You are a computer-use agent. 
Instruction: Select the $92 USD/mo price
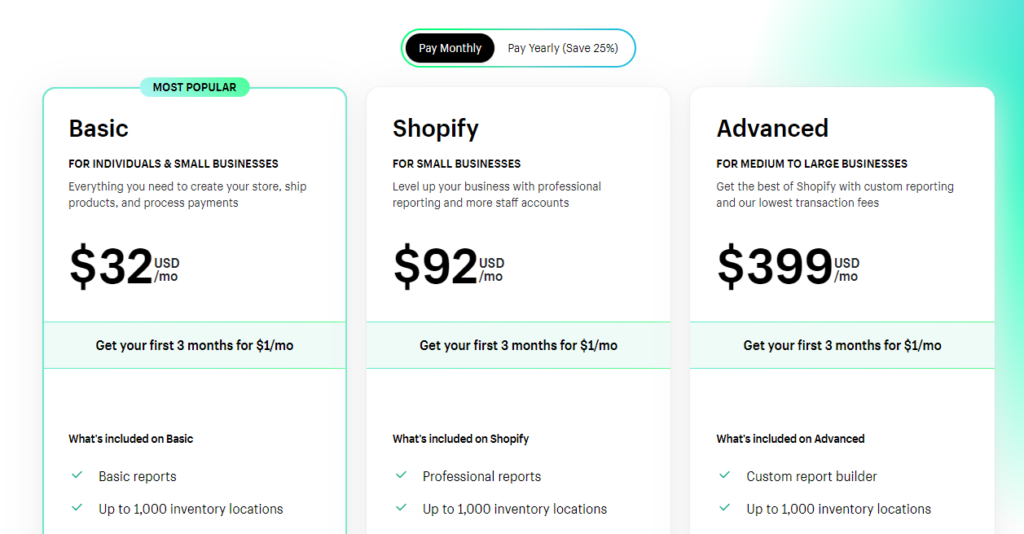pos(449,266)
